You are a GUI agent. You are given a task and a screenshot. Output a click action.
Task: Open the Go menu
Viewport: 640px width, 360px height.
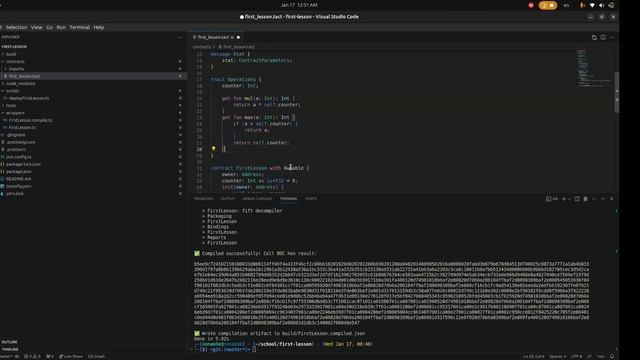pyautogui.click(x=49, y=27)
